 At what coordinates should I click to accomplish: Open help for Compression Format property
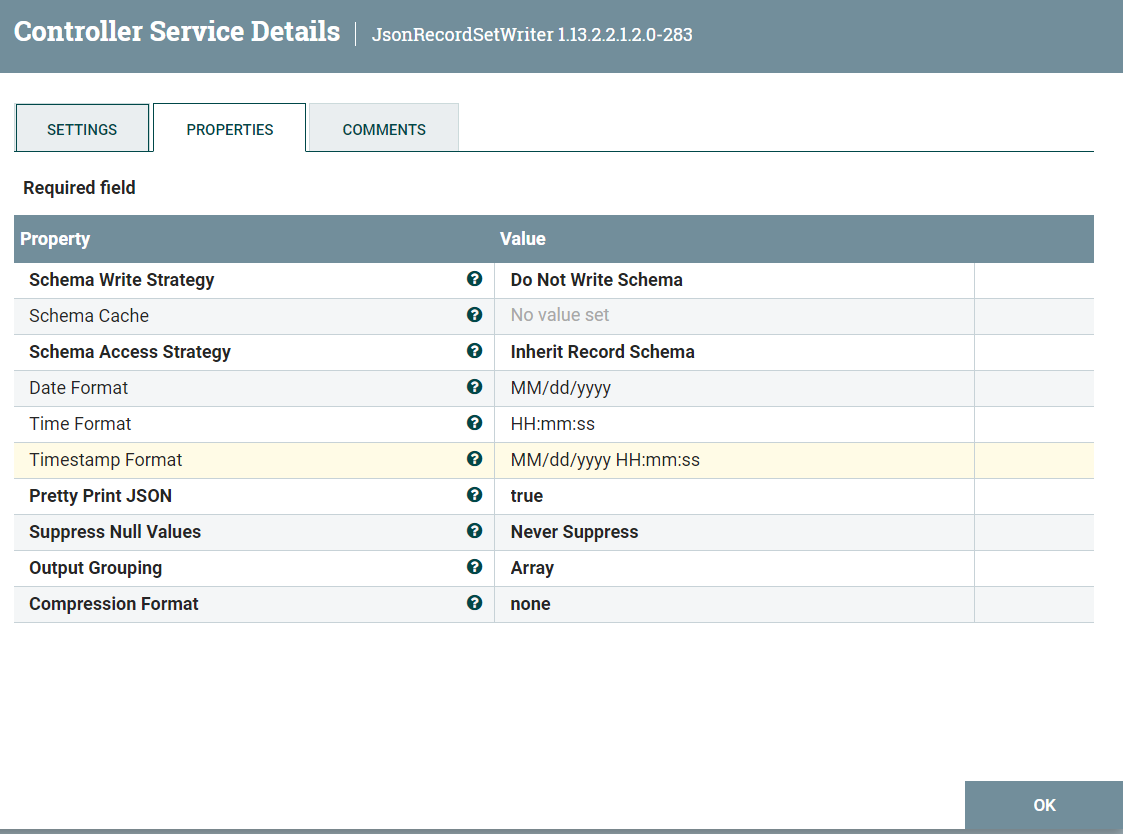pyautogui.click(x=474, y=603)
